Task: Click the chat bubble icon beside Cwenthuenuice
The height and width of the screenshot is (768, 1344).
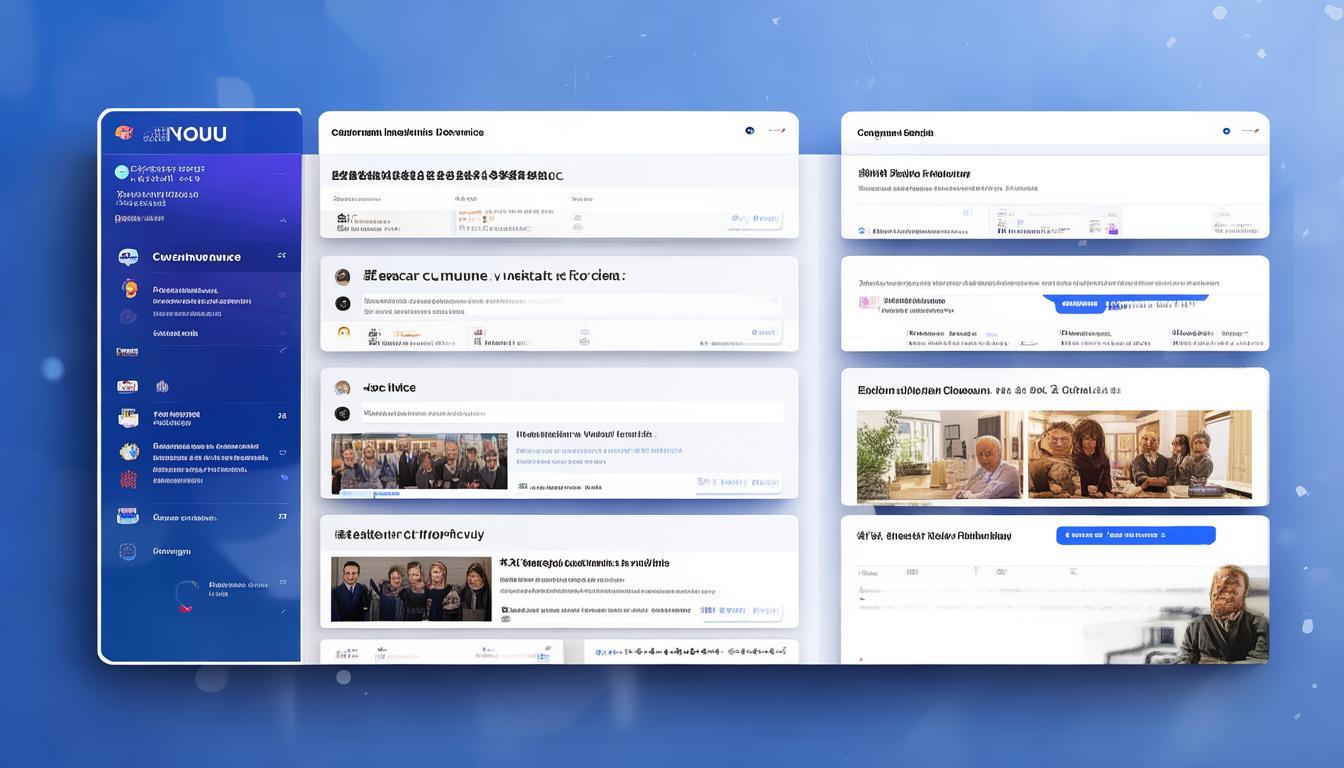Action: coord(128,257)
